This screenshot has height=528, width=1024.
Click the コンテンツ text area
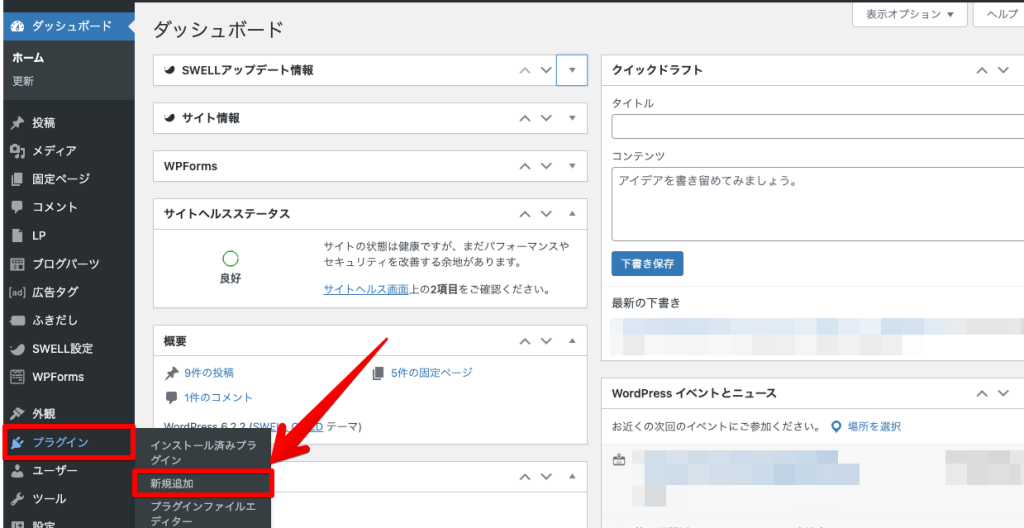[x=818, y=204]
